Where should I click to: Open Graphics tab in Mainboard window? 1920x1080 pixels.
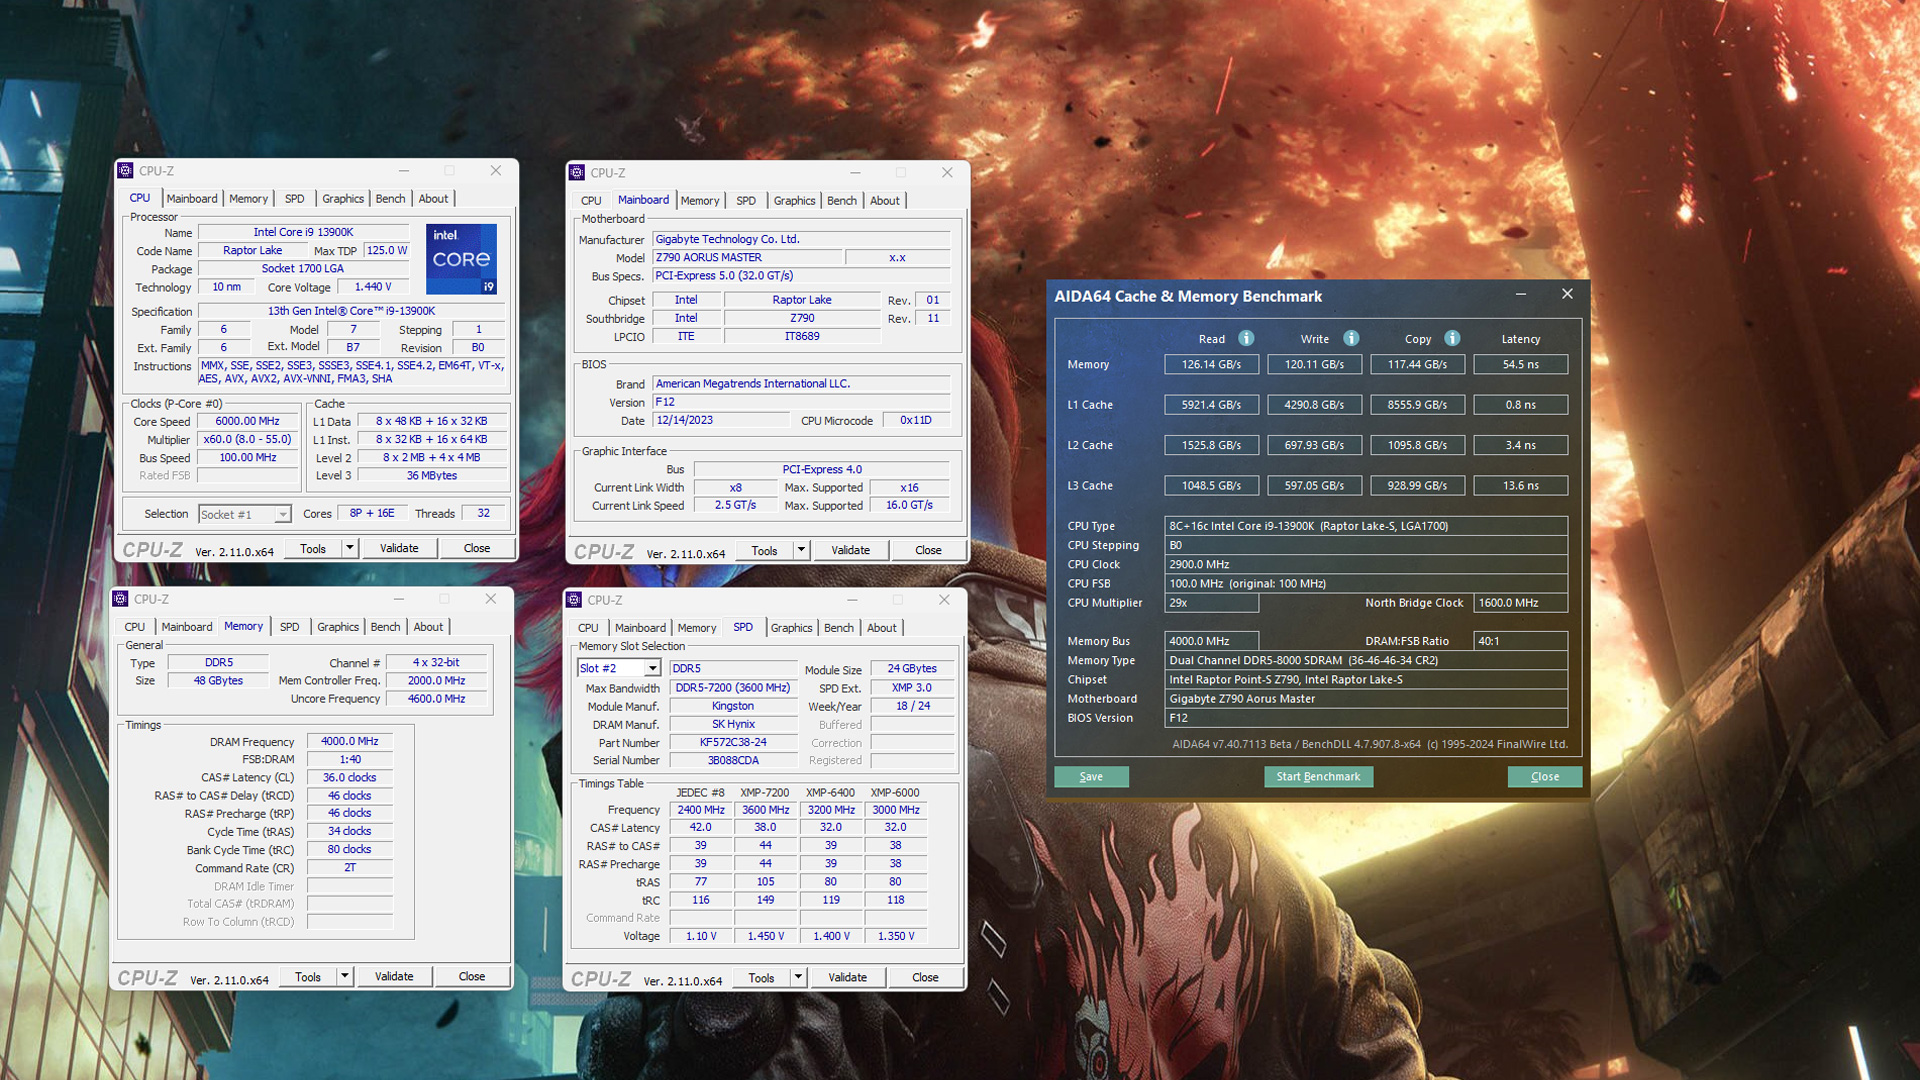click(x=794, y=201)
